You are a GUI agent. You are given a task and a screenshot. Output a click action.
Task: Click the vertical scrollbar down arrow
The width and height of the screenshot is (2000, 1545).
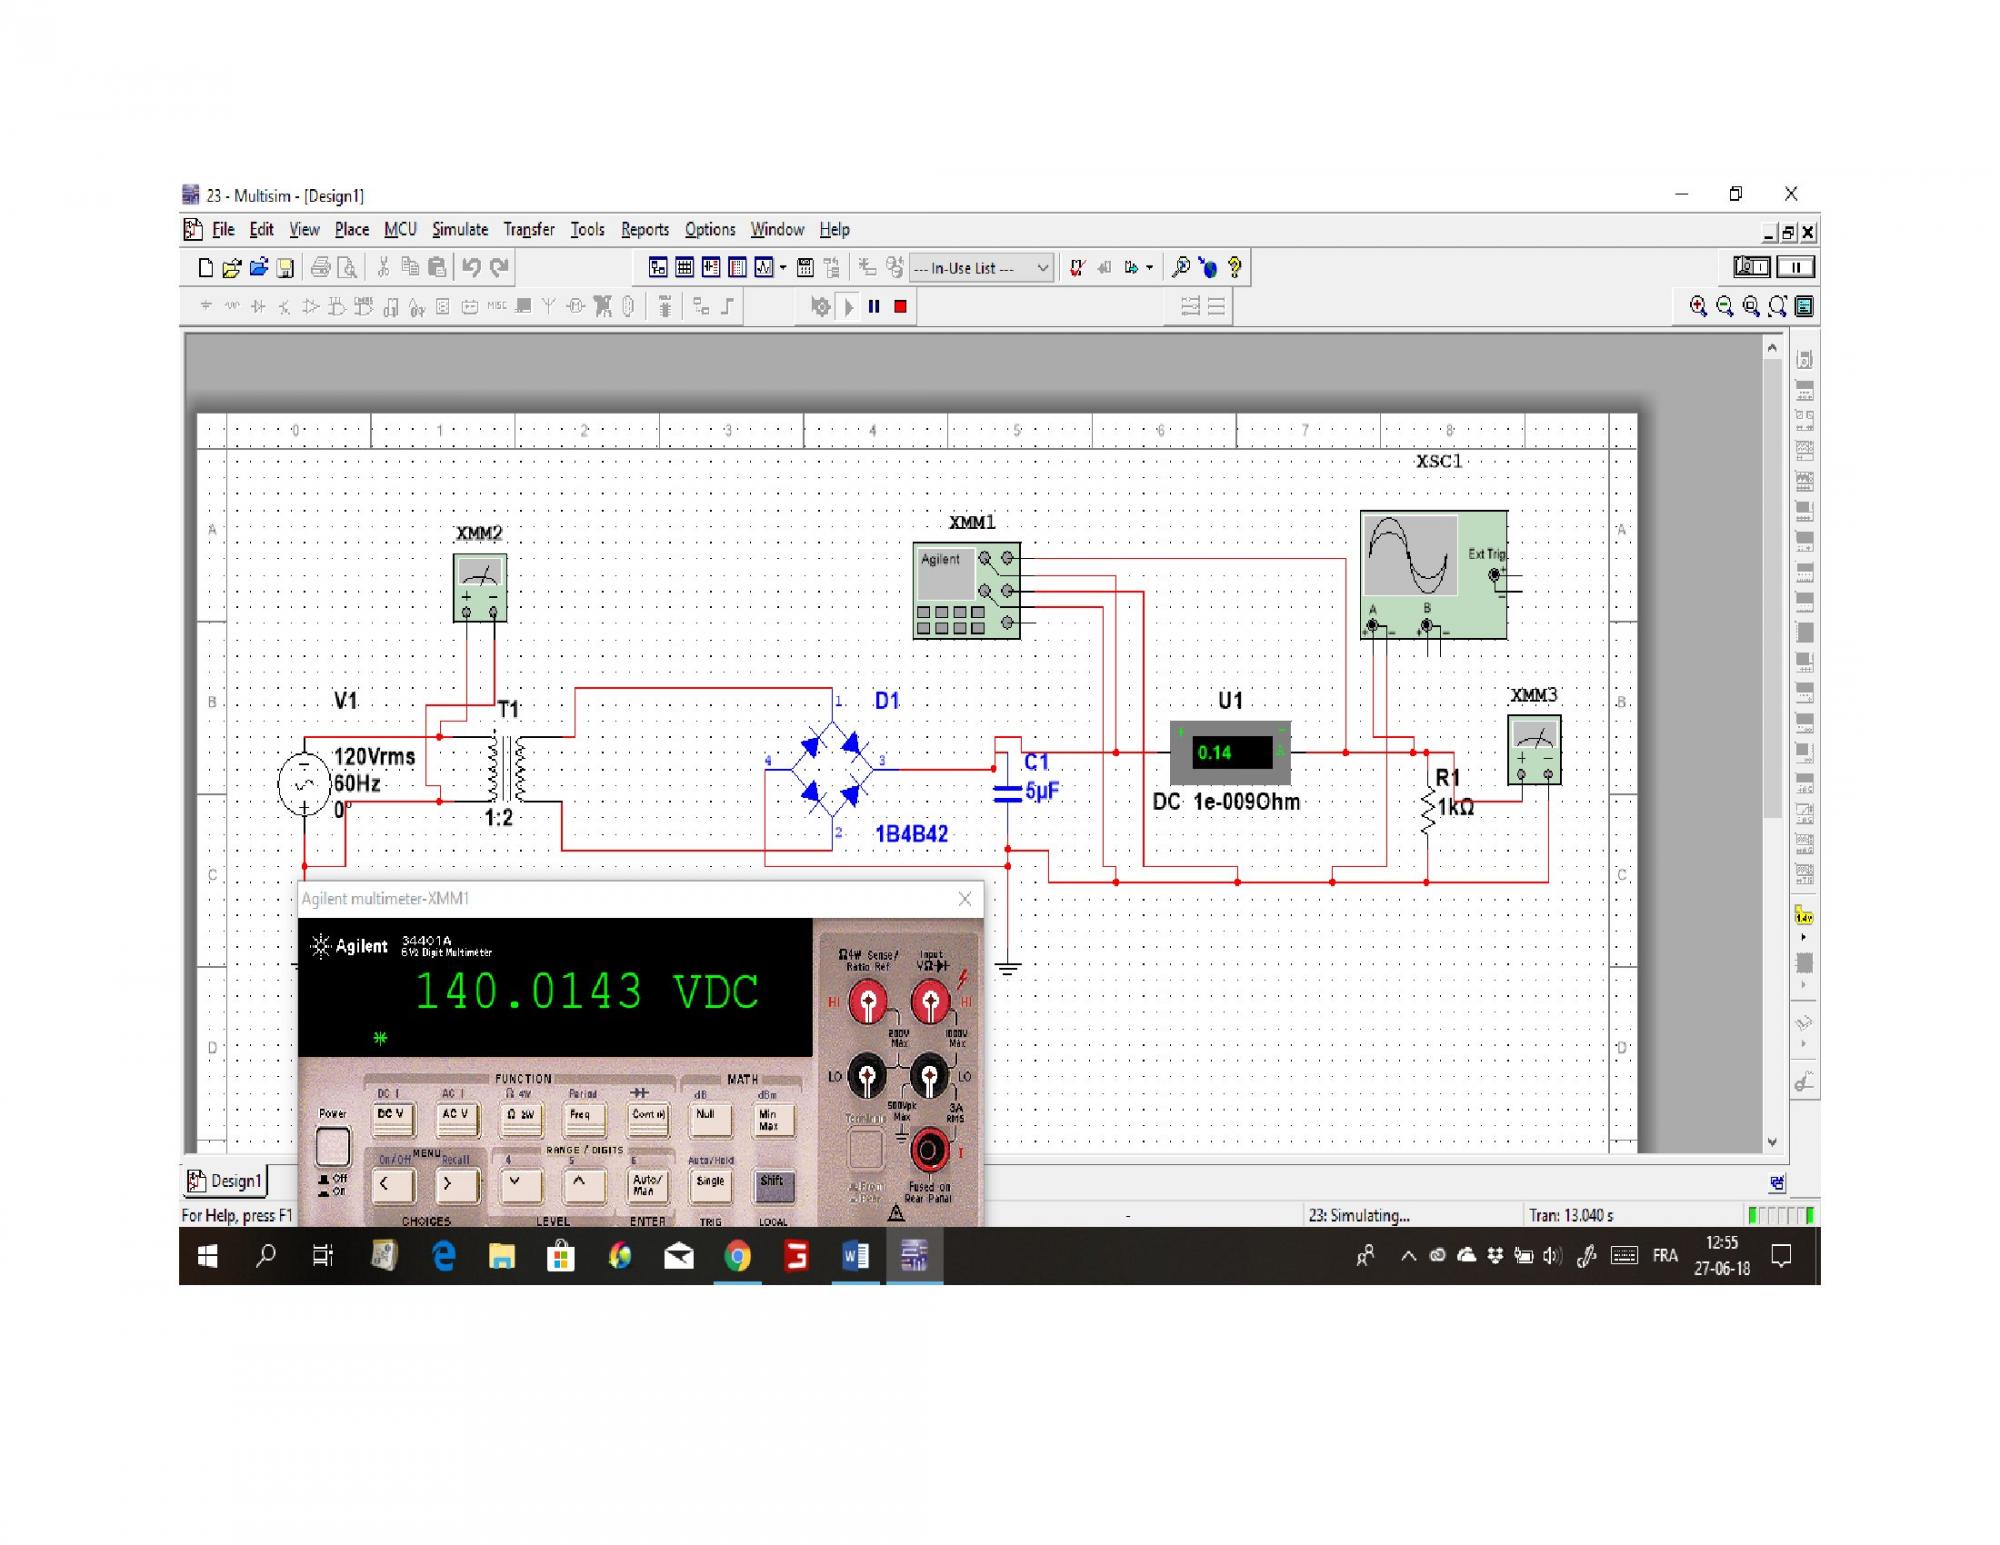click(x=1772, y=1142)
